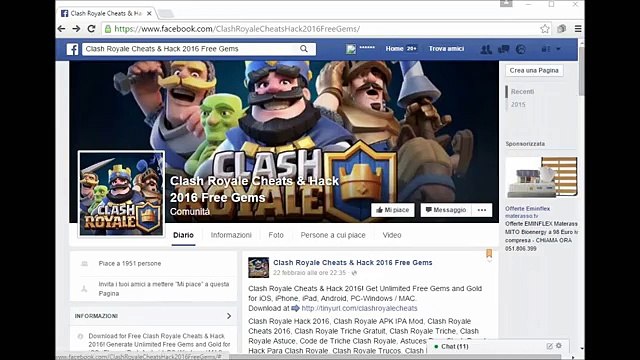Image resolution: width=640 pixels, height=360 pixels.
Task: Click the browser address bar URL
Action: click(237, 29)
